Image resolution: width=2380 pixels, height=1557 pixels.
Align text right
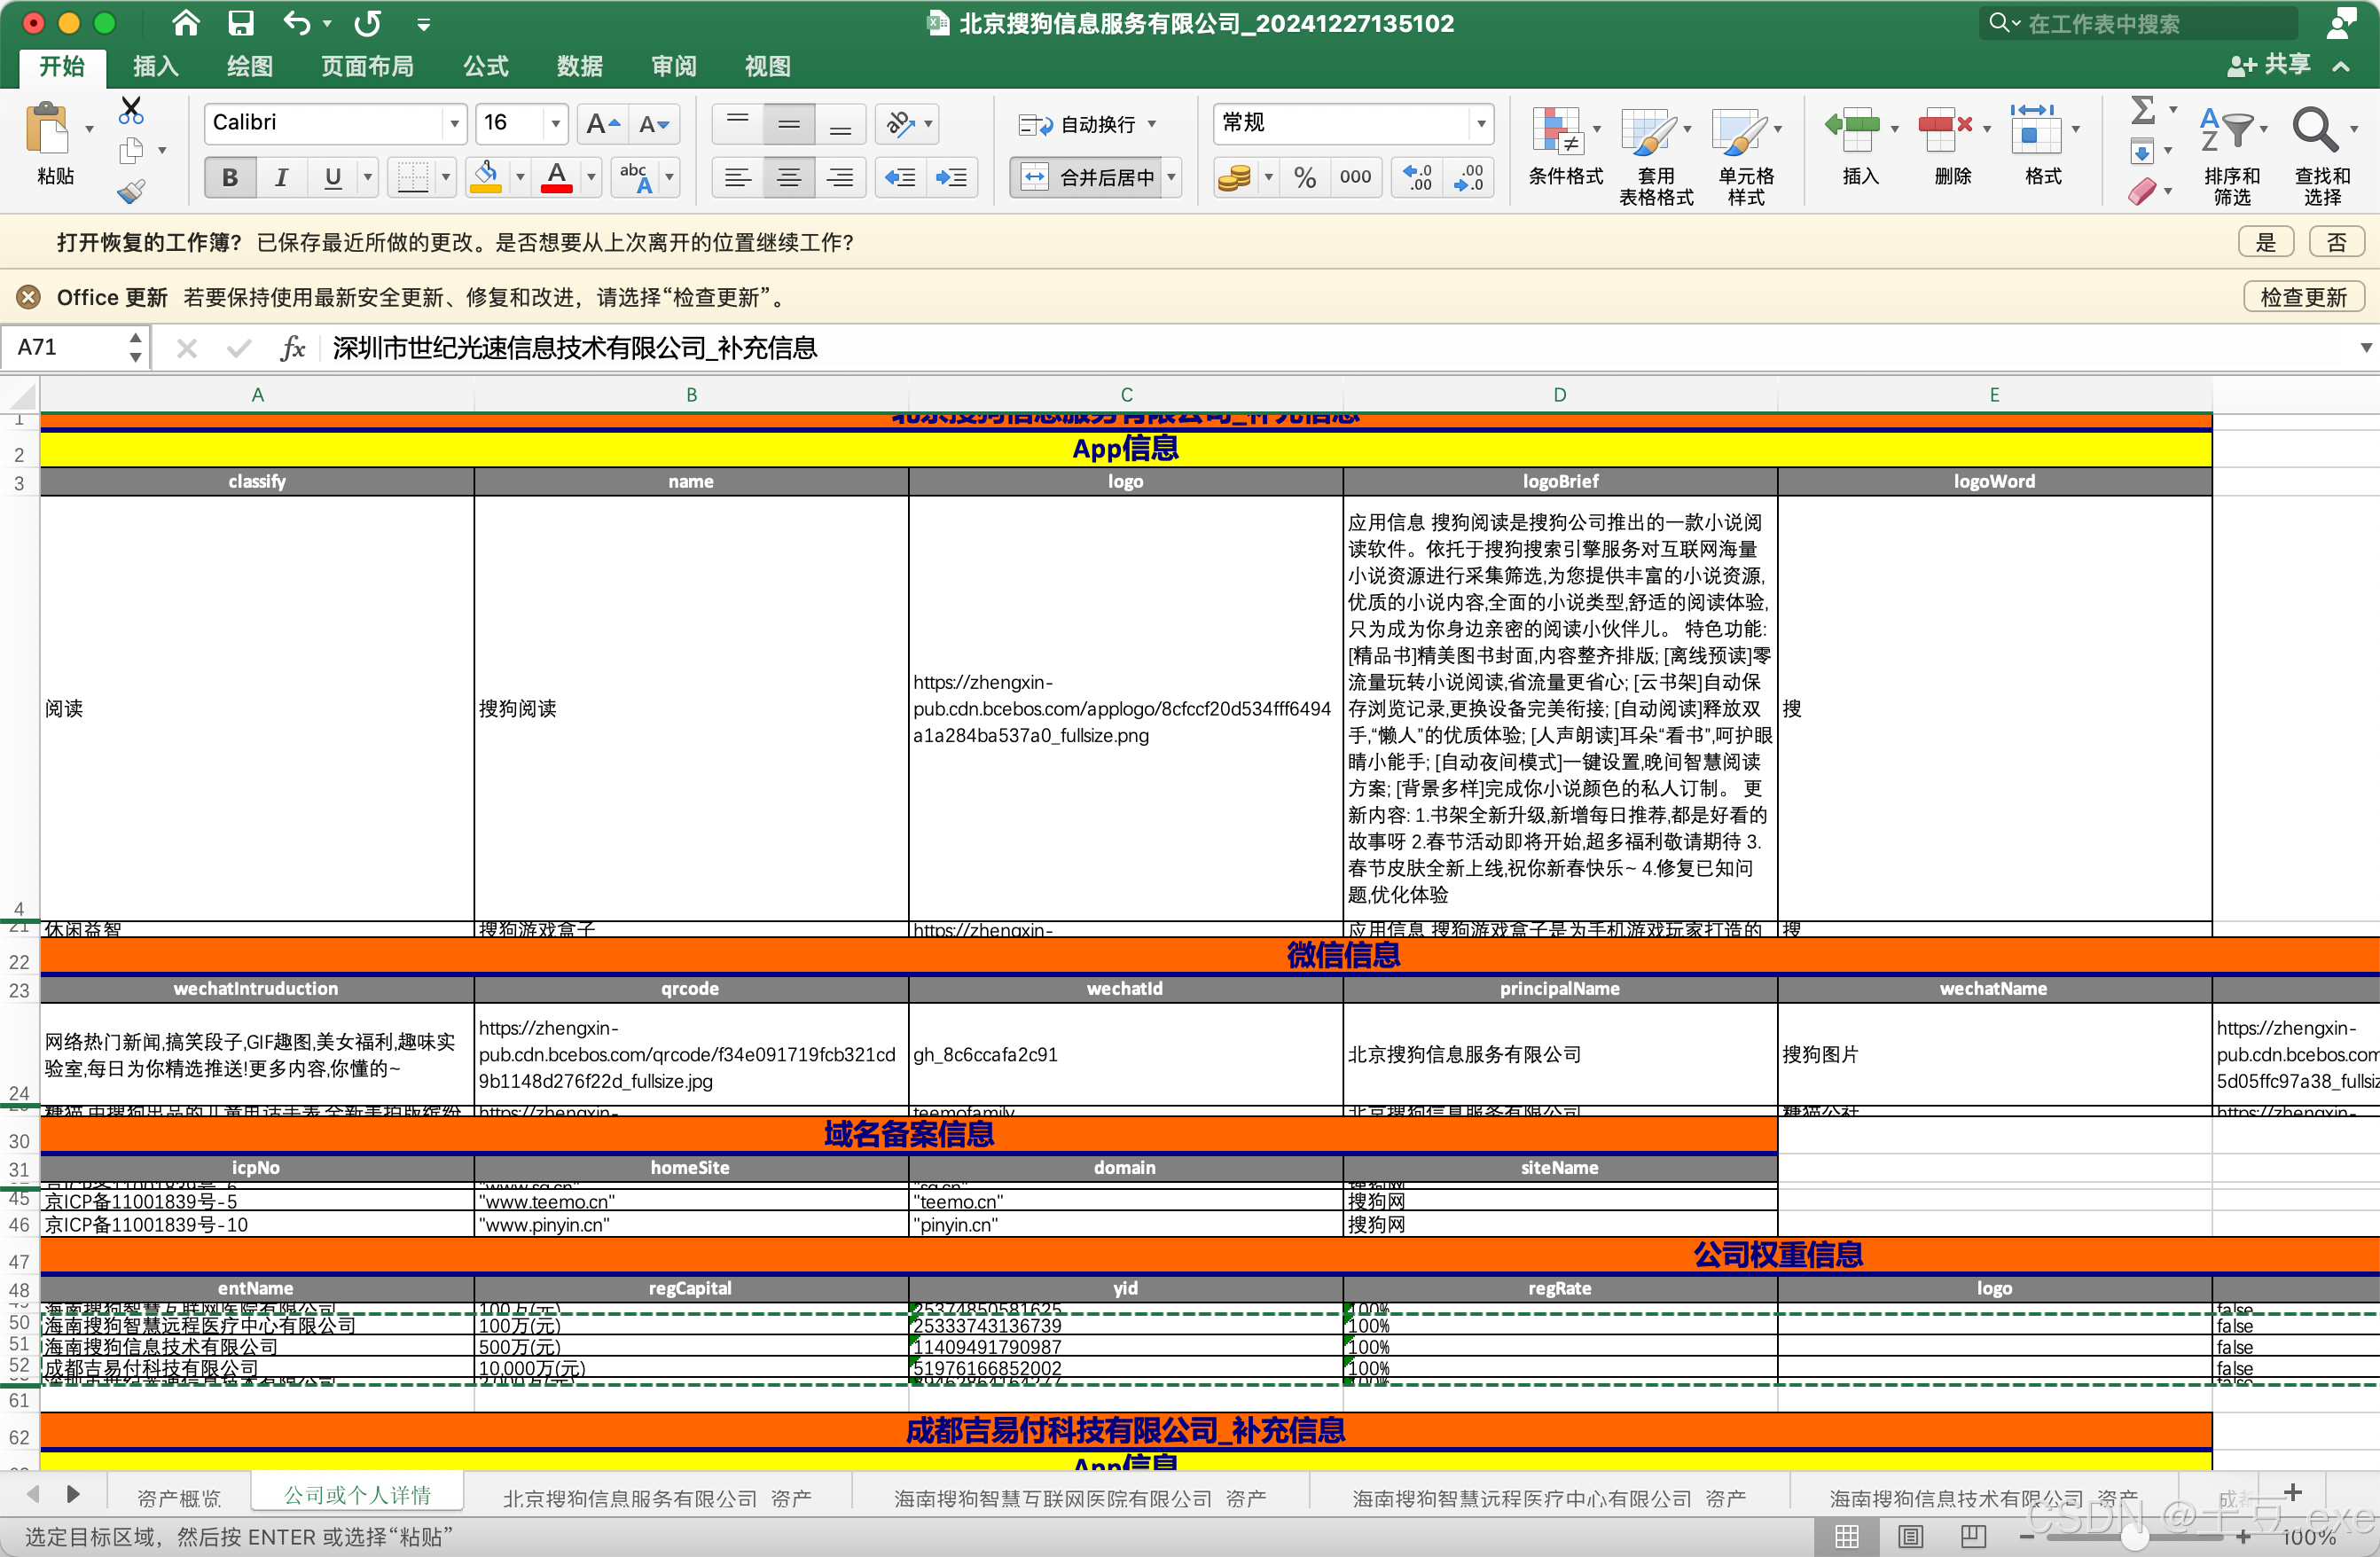841,178
